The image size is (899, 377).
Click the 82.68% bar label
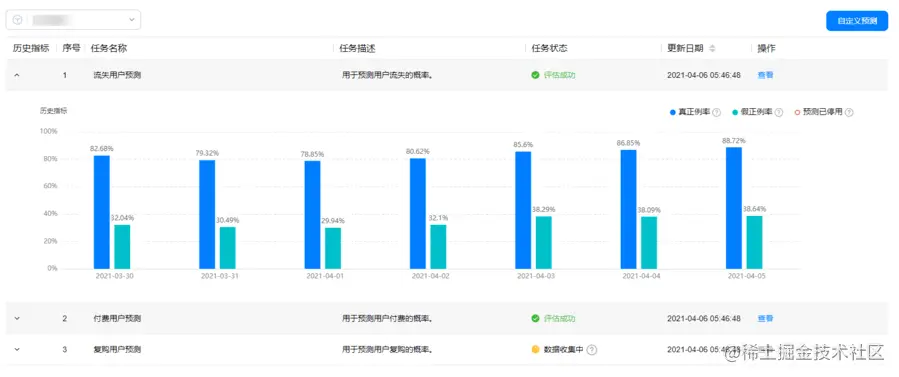pyautogui.click(x=101, y=148)
